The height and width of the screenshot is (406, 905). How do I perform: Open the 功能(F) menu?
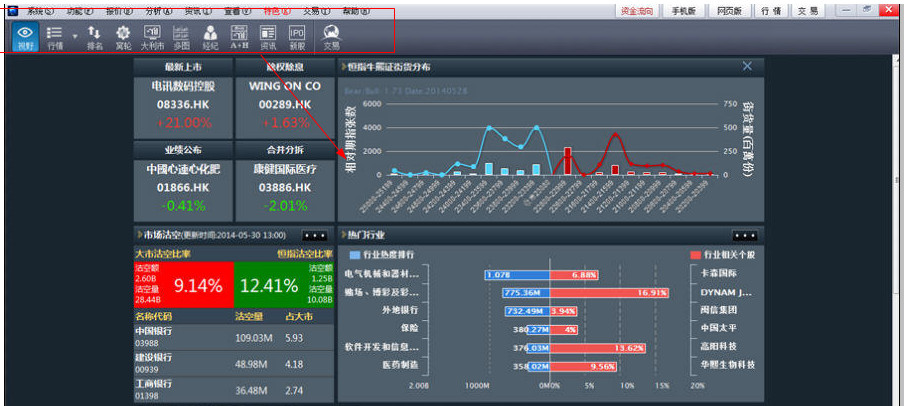tap(80, 11)
